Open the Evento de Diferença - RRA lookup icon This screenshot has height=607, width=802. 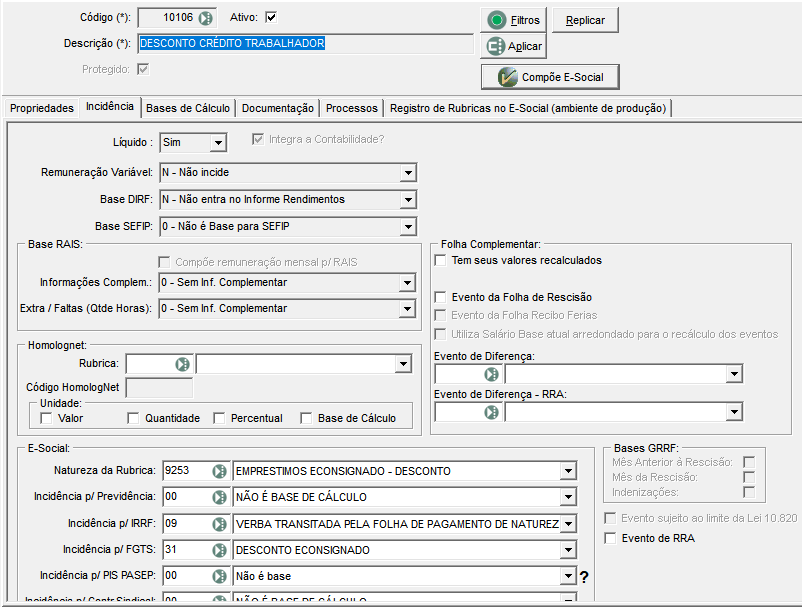[492, 412]
